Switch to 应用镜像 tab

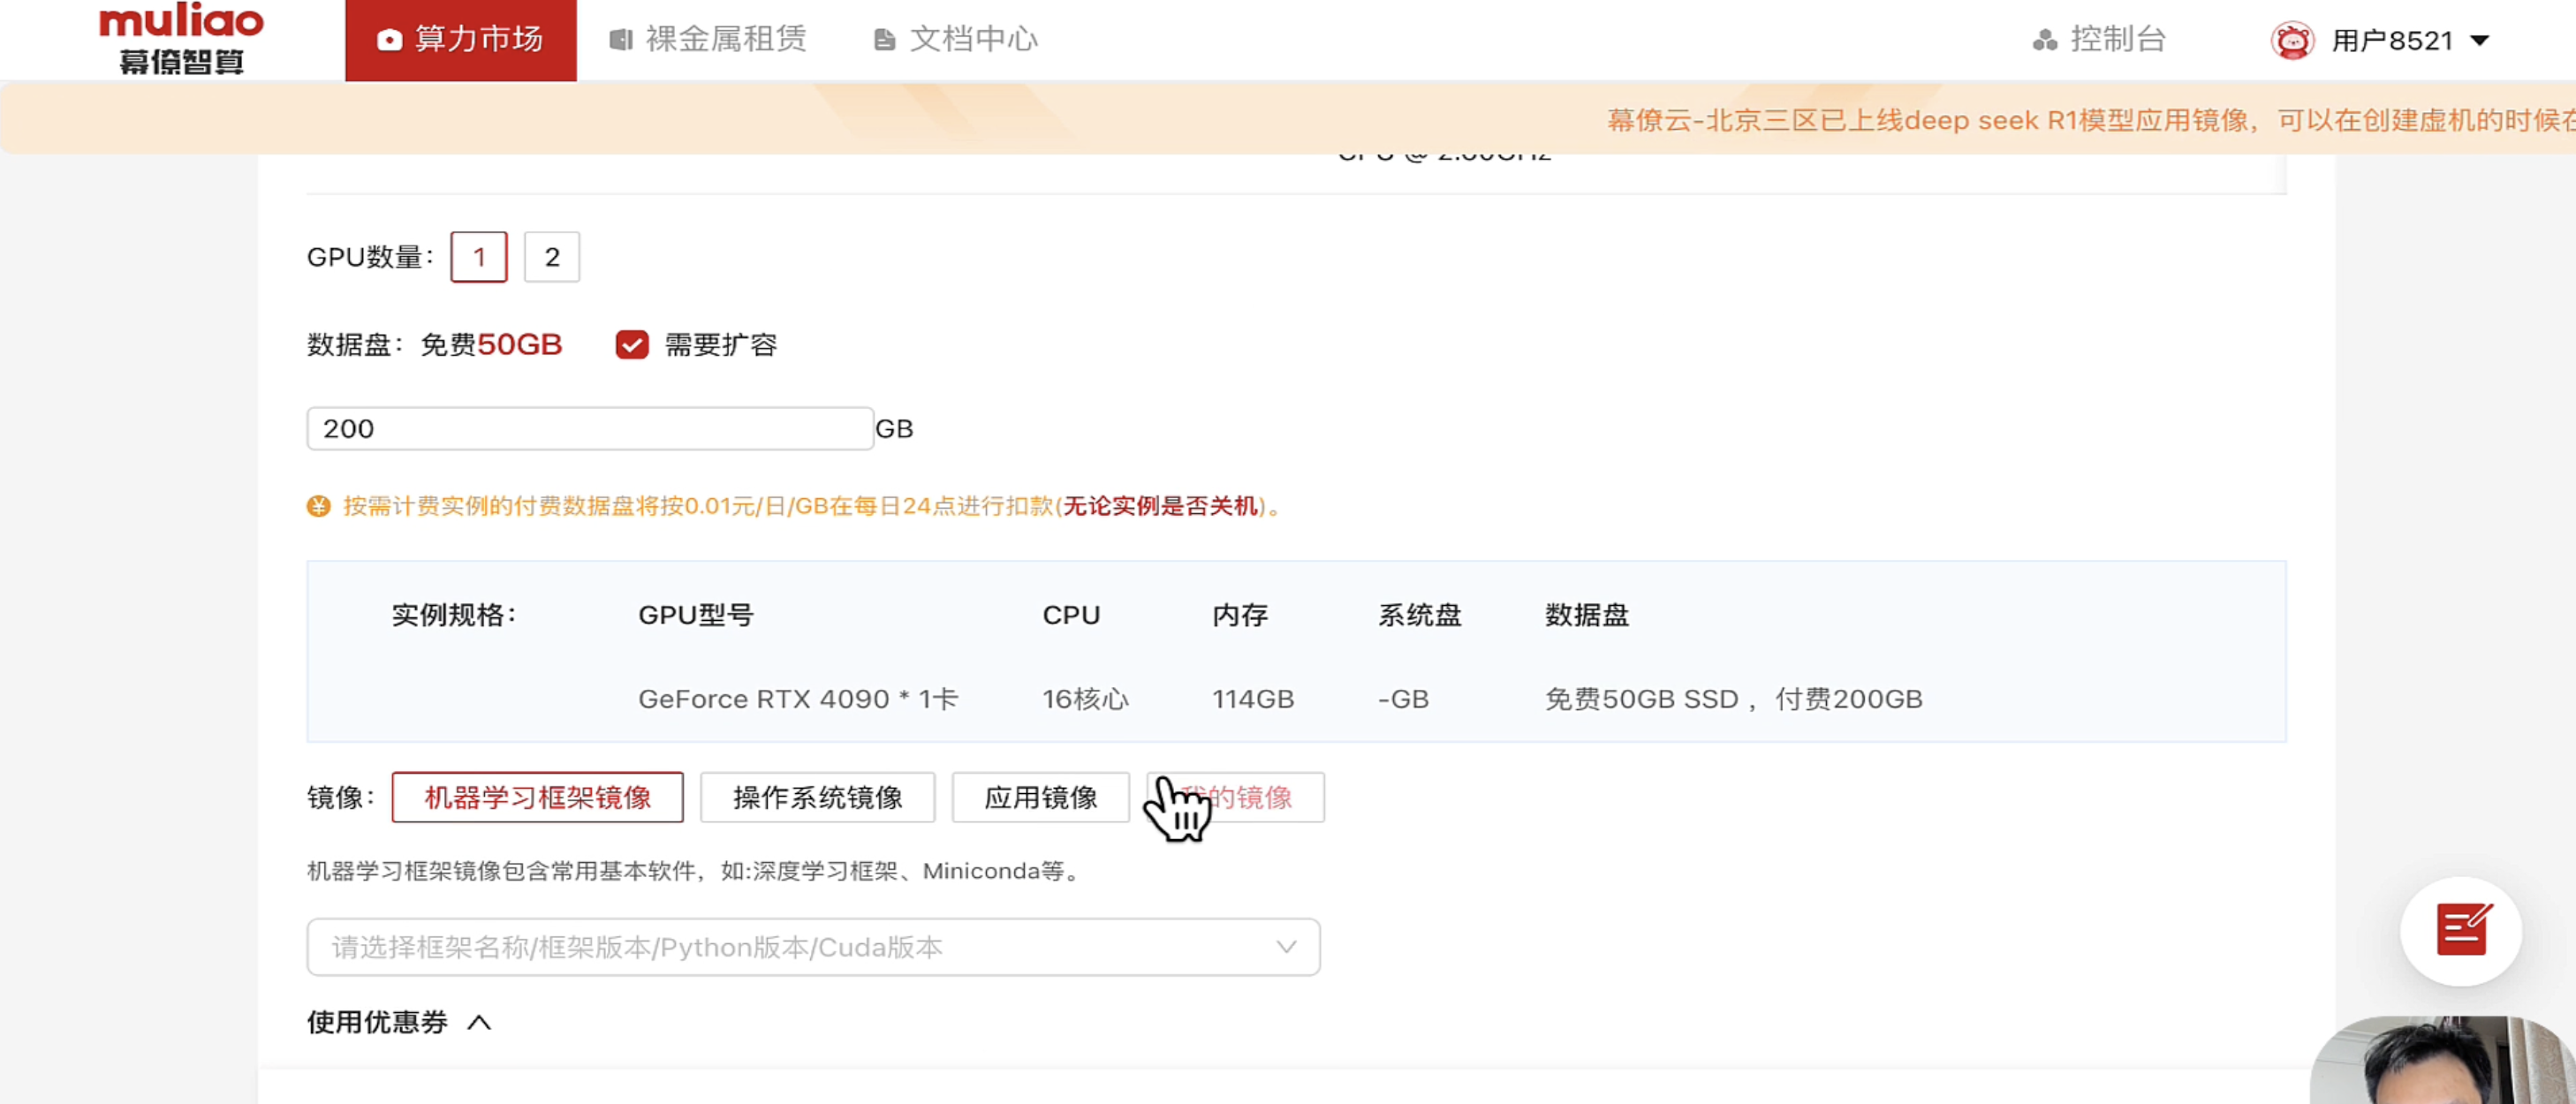pos(1040,797)
